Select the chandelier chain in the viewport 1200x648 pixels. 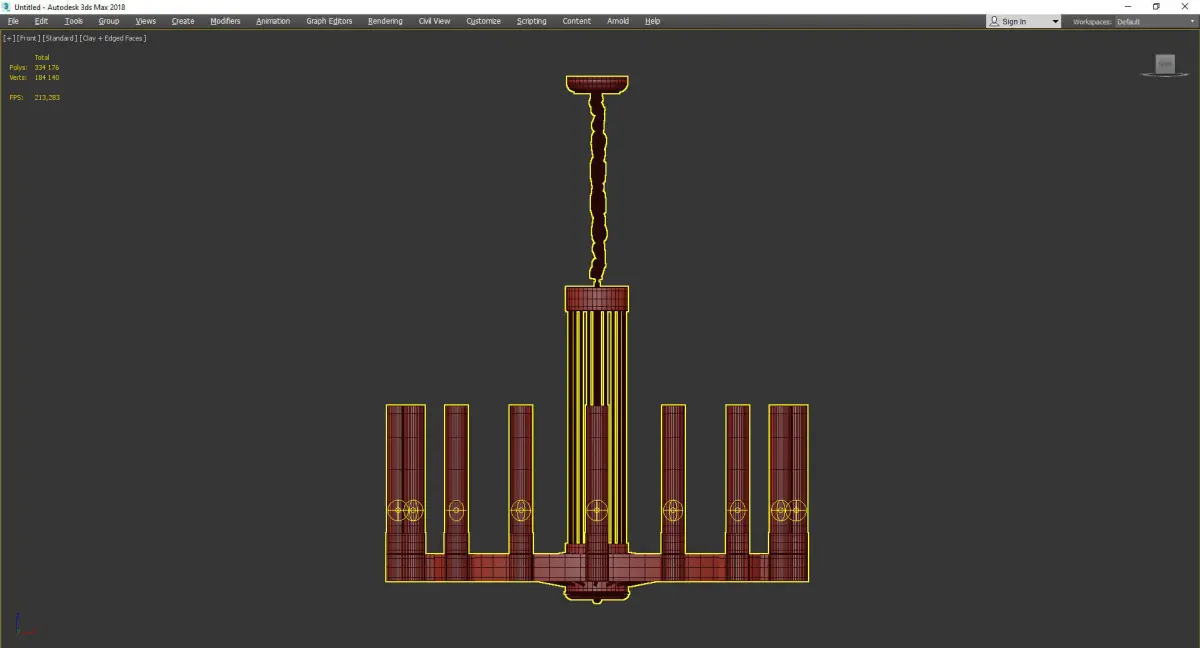(x=598, y=190)
